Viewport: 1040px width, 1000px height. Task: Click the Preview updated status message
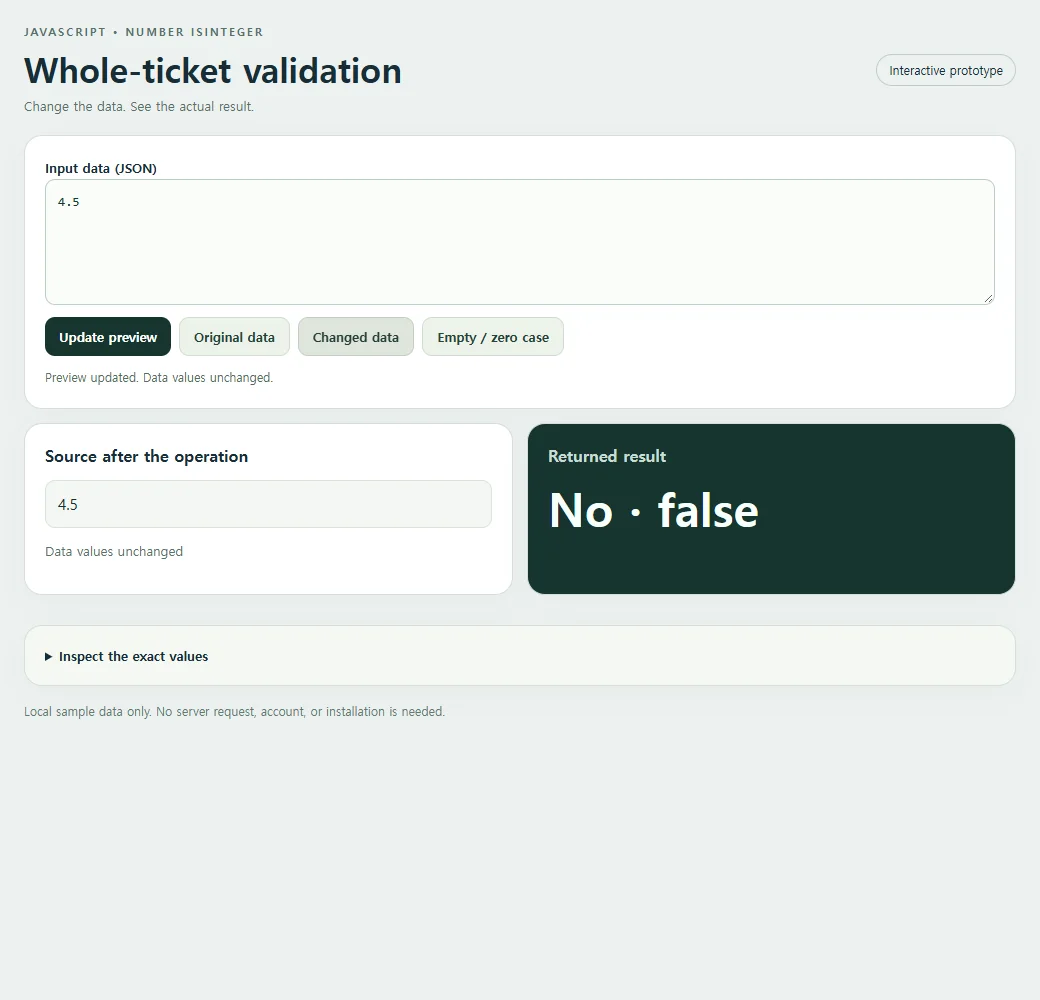tap(159, 377)
